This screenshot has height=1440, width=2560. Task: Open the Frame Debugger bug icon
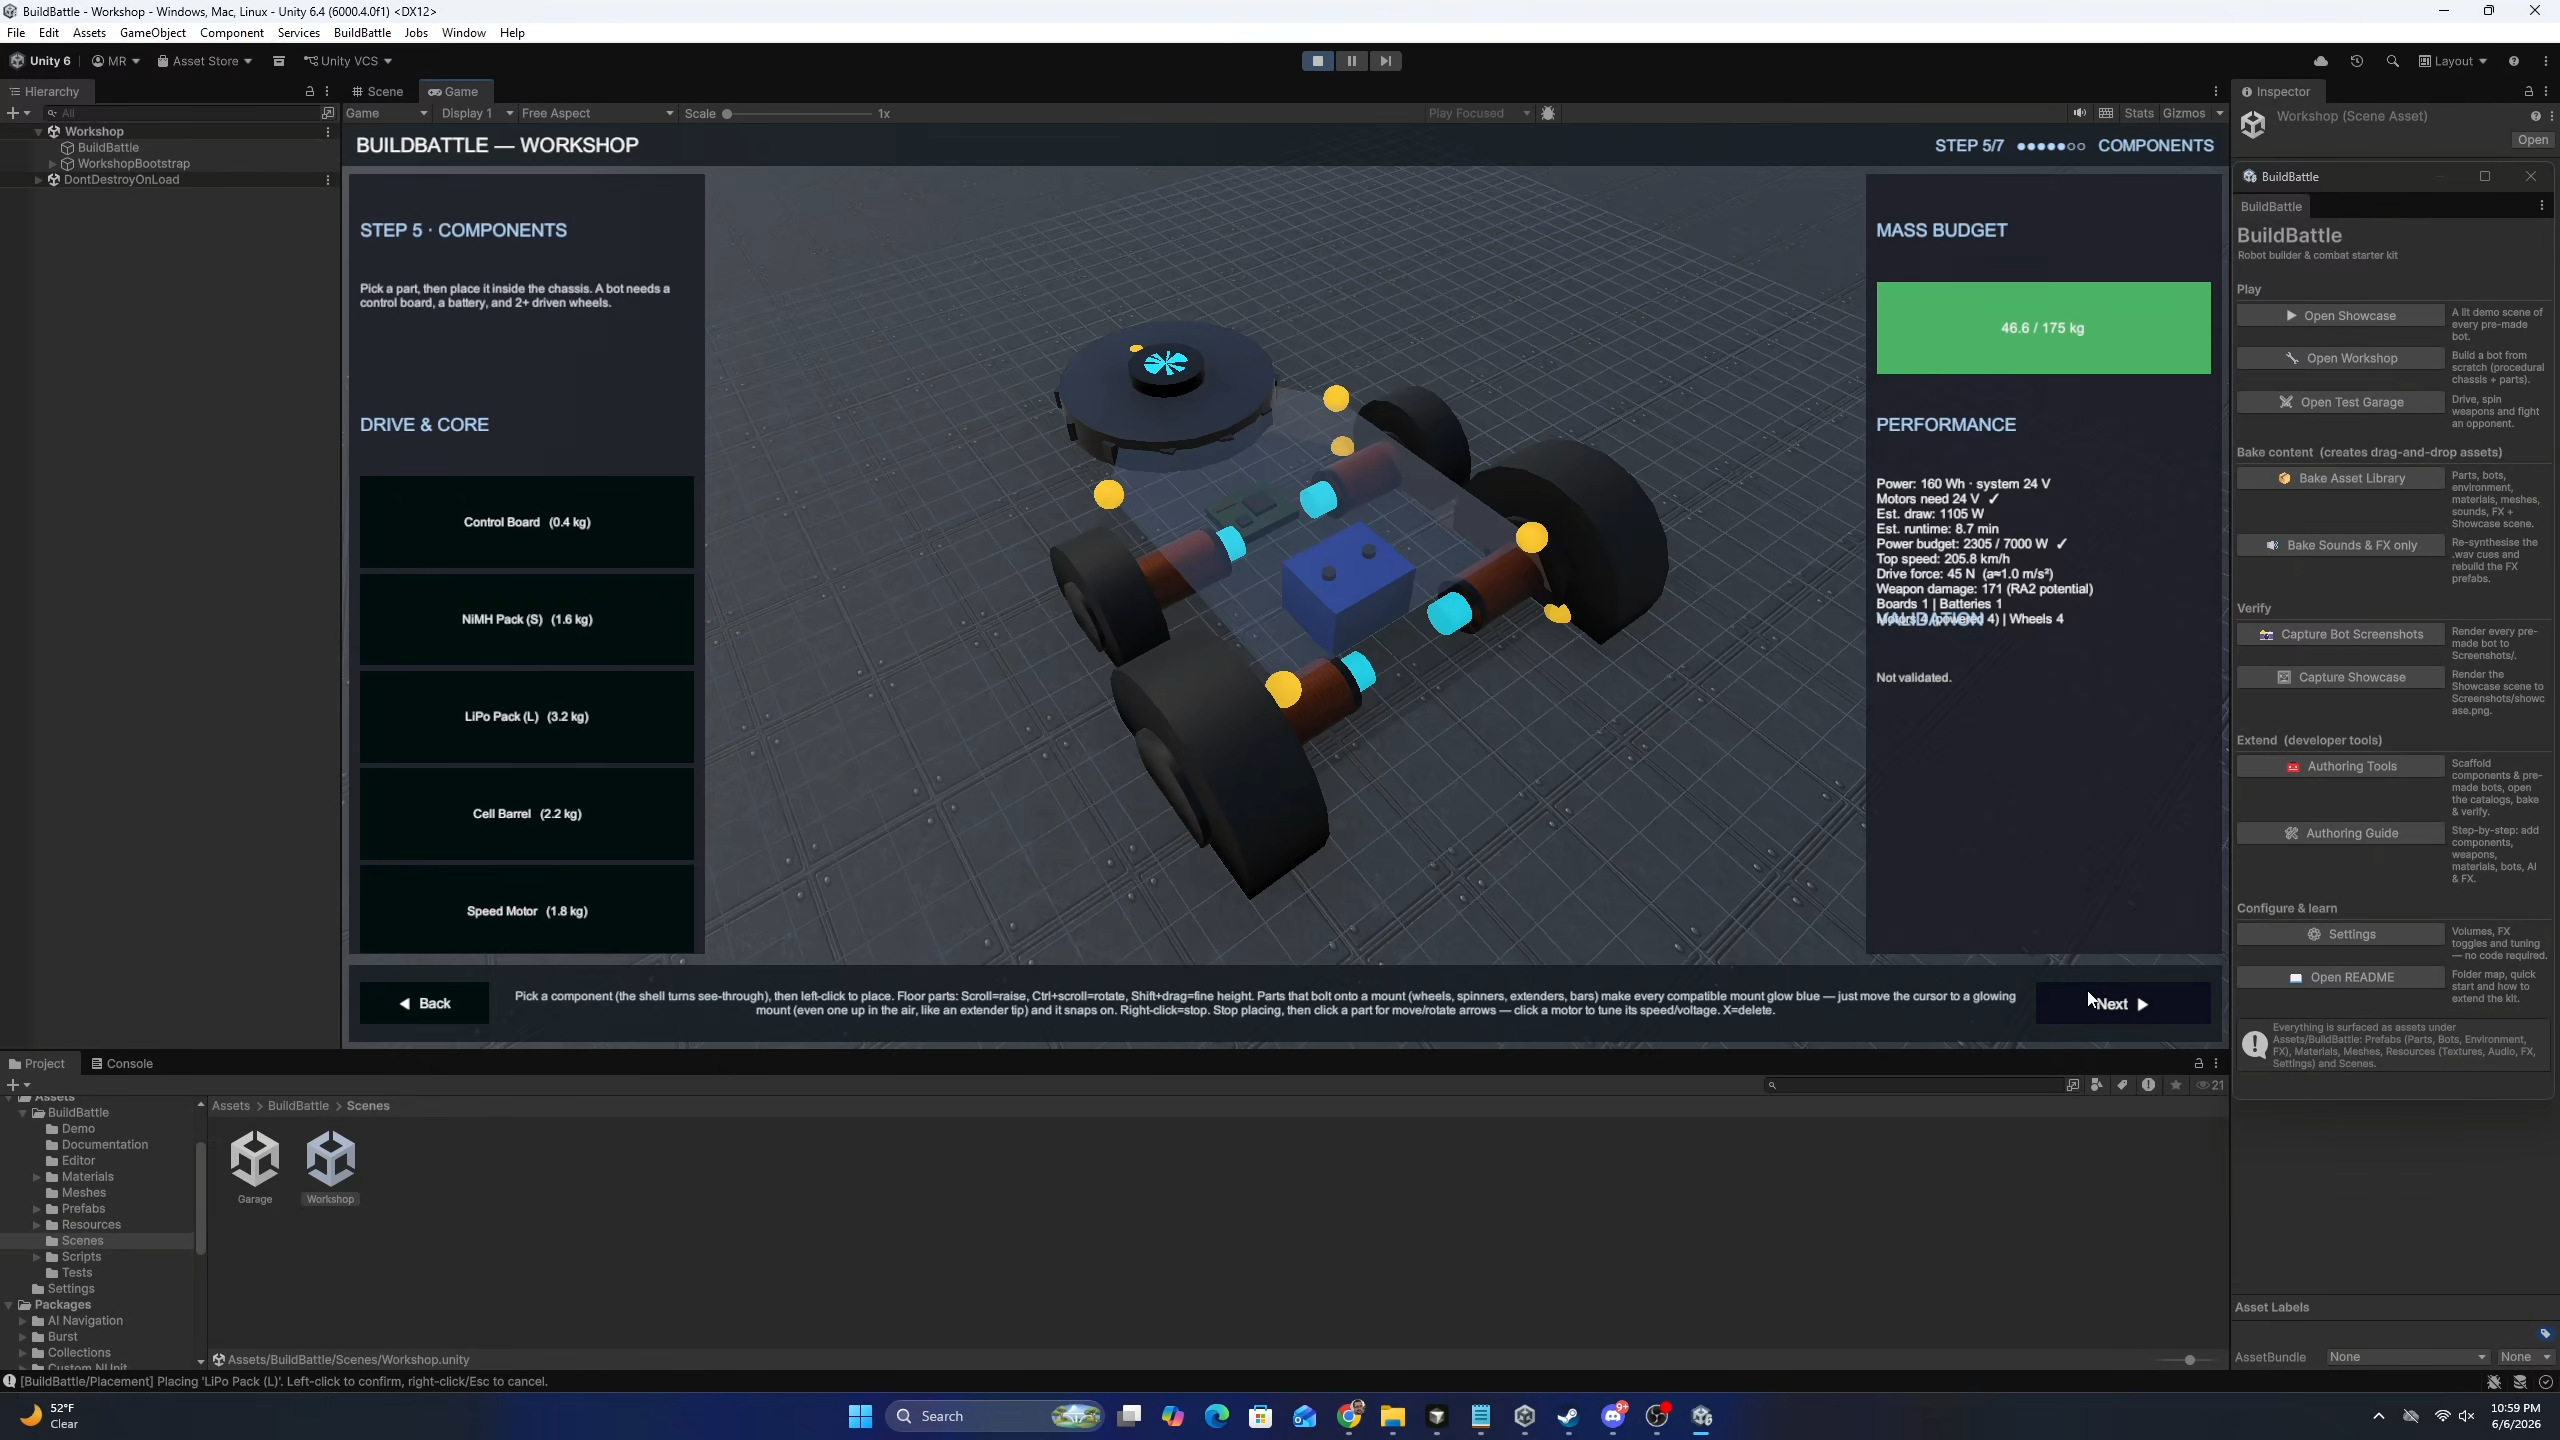[x=1548, y=113]
